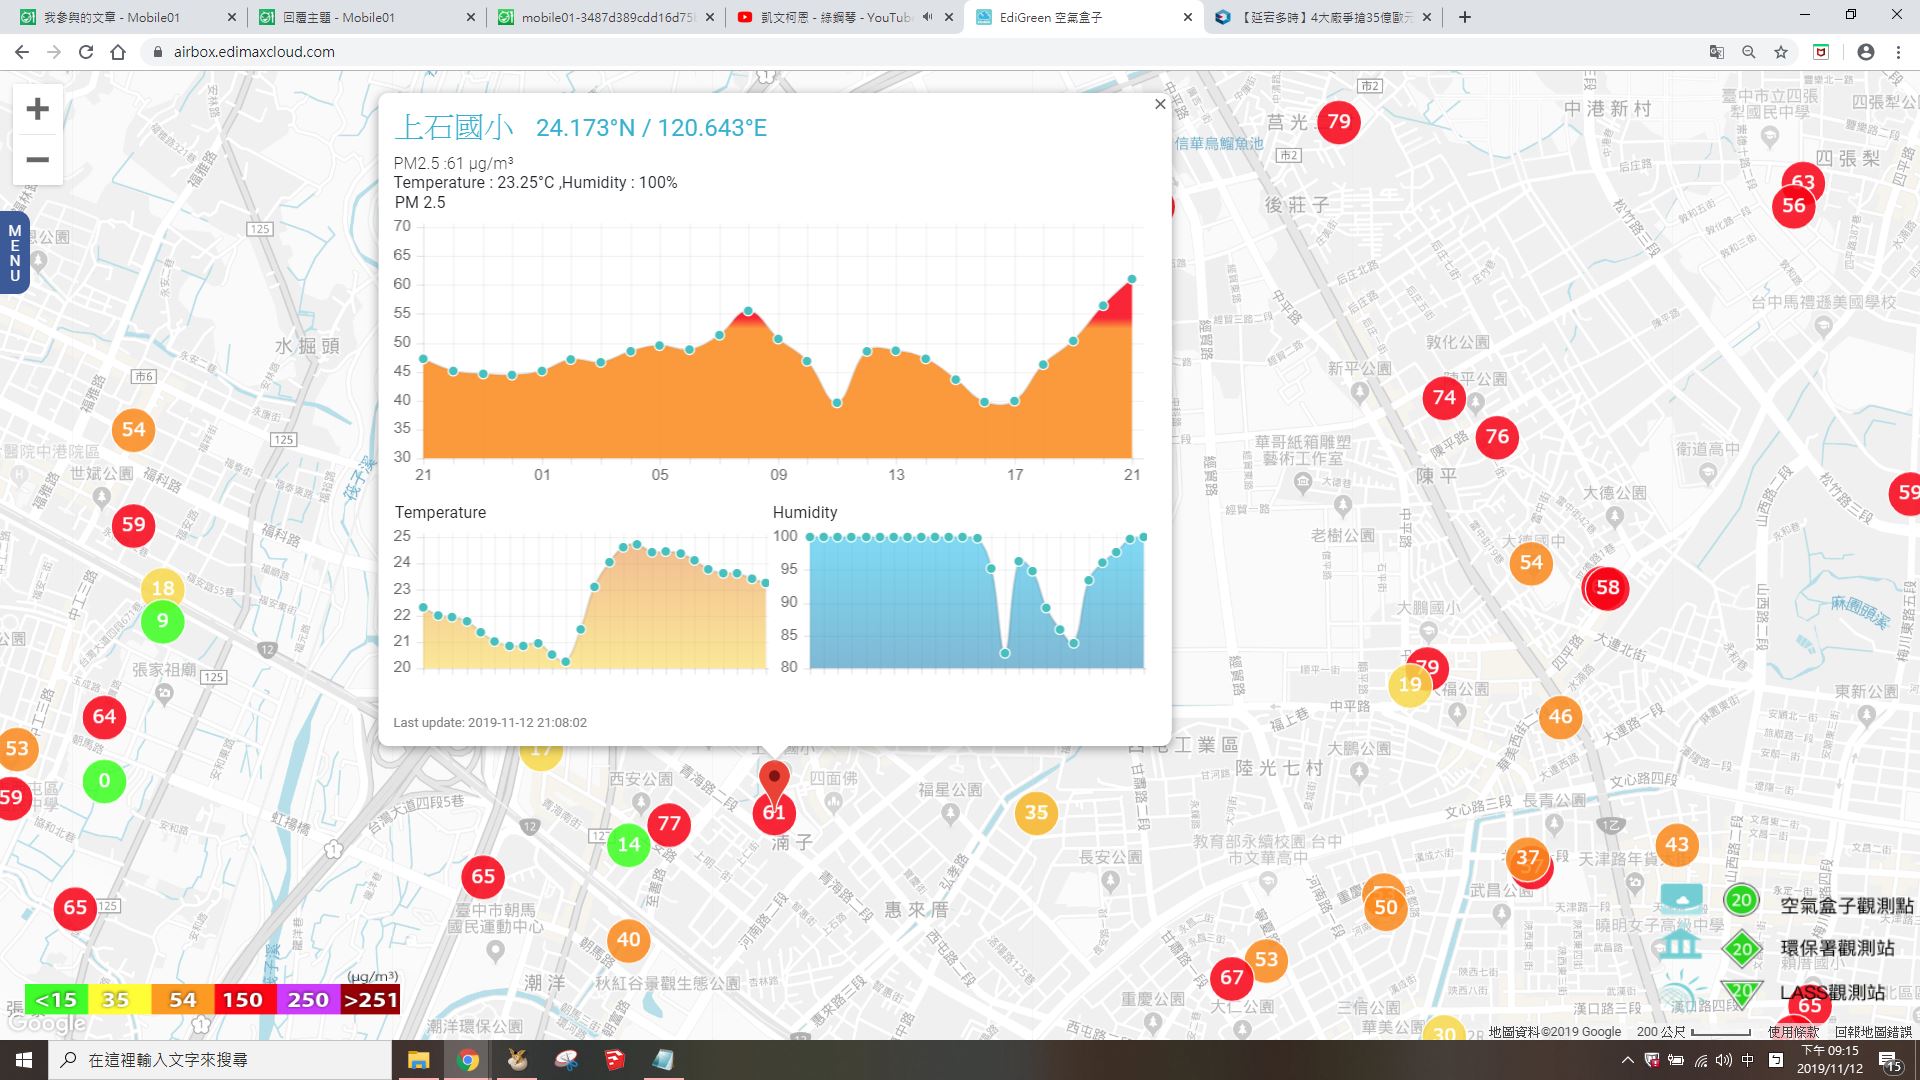Image resolution: width=1920 pixels, height=1080 pixels.
Task: Focus the airbox.edimaxcloud.com address bar
Action: point(920,52)
